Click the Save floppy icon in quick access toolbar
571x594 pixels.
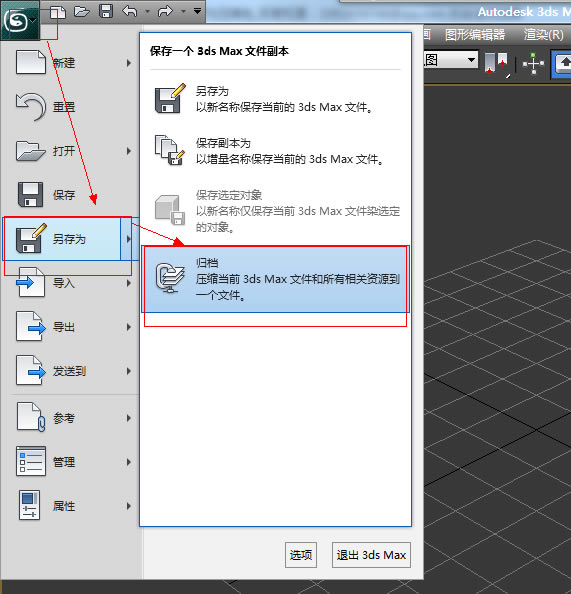(x=106, y=11)
